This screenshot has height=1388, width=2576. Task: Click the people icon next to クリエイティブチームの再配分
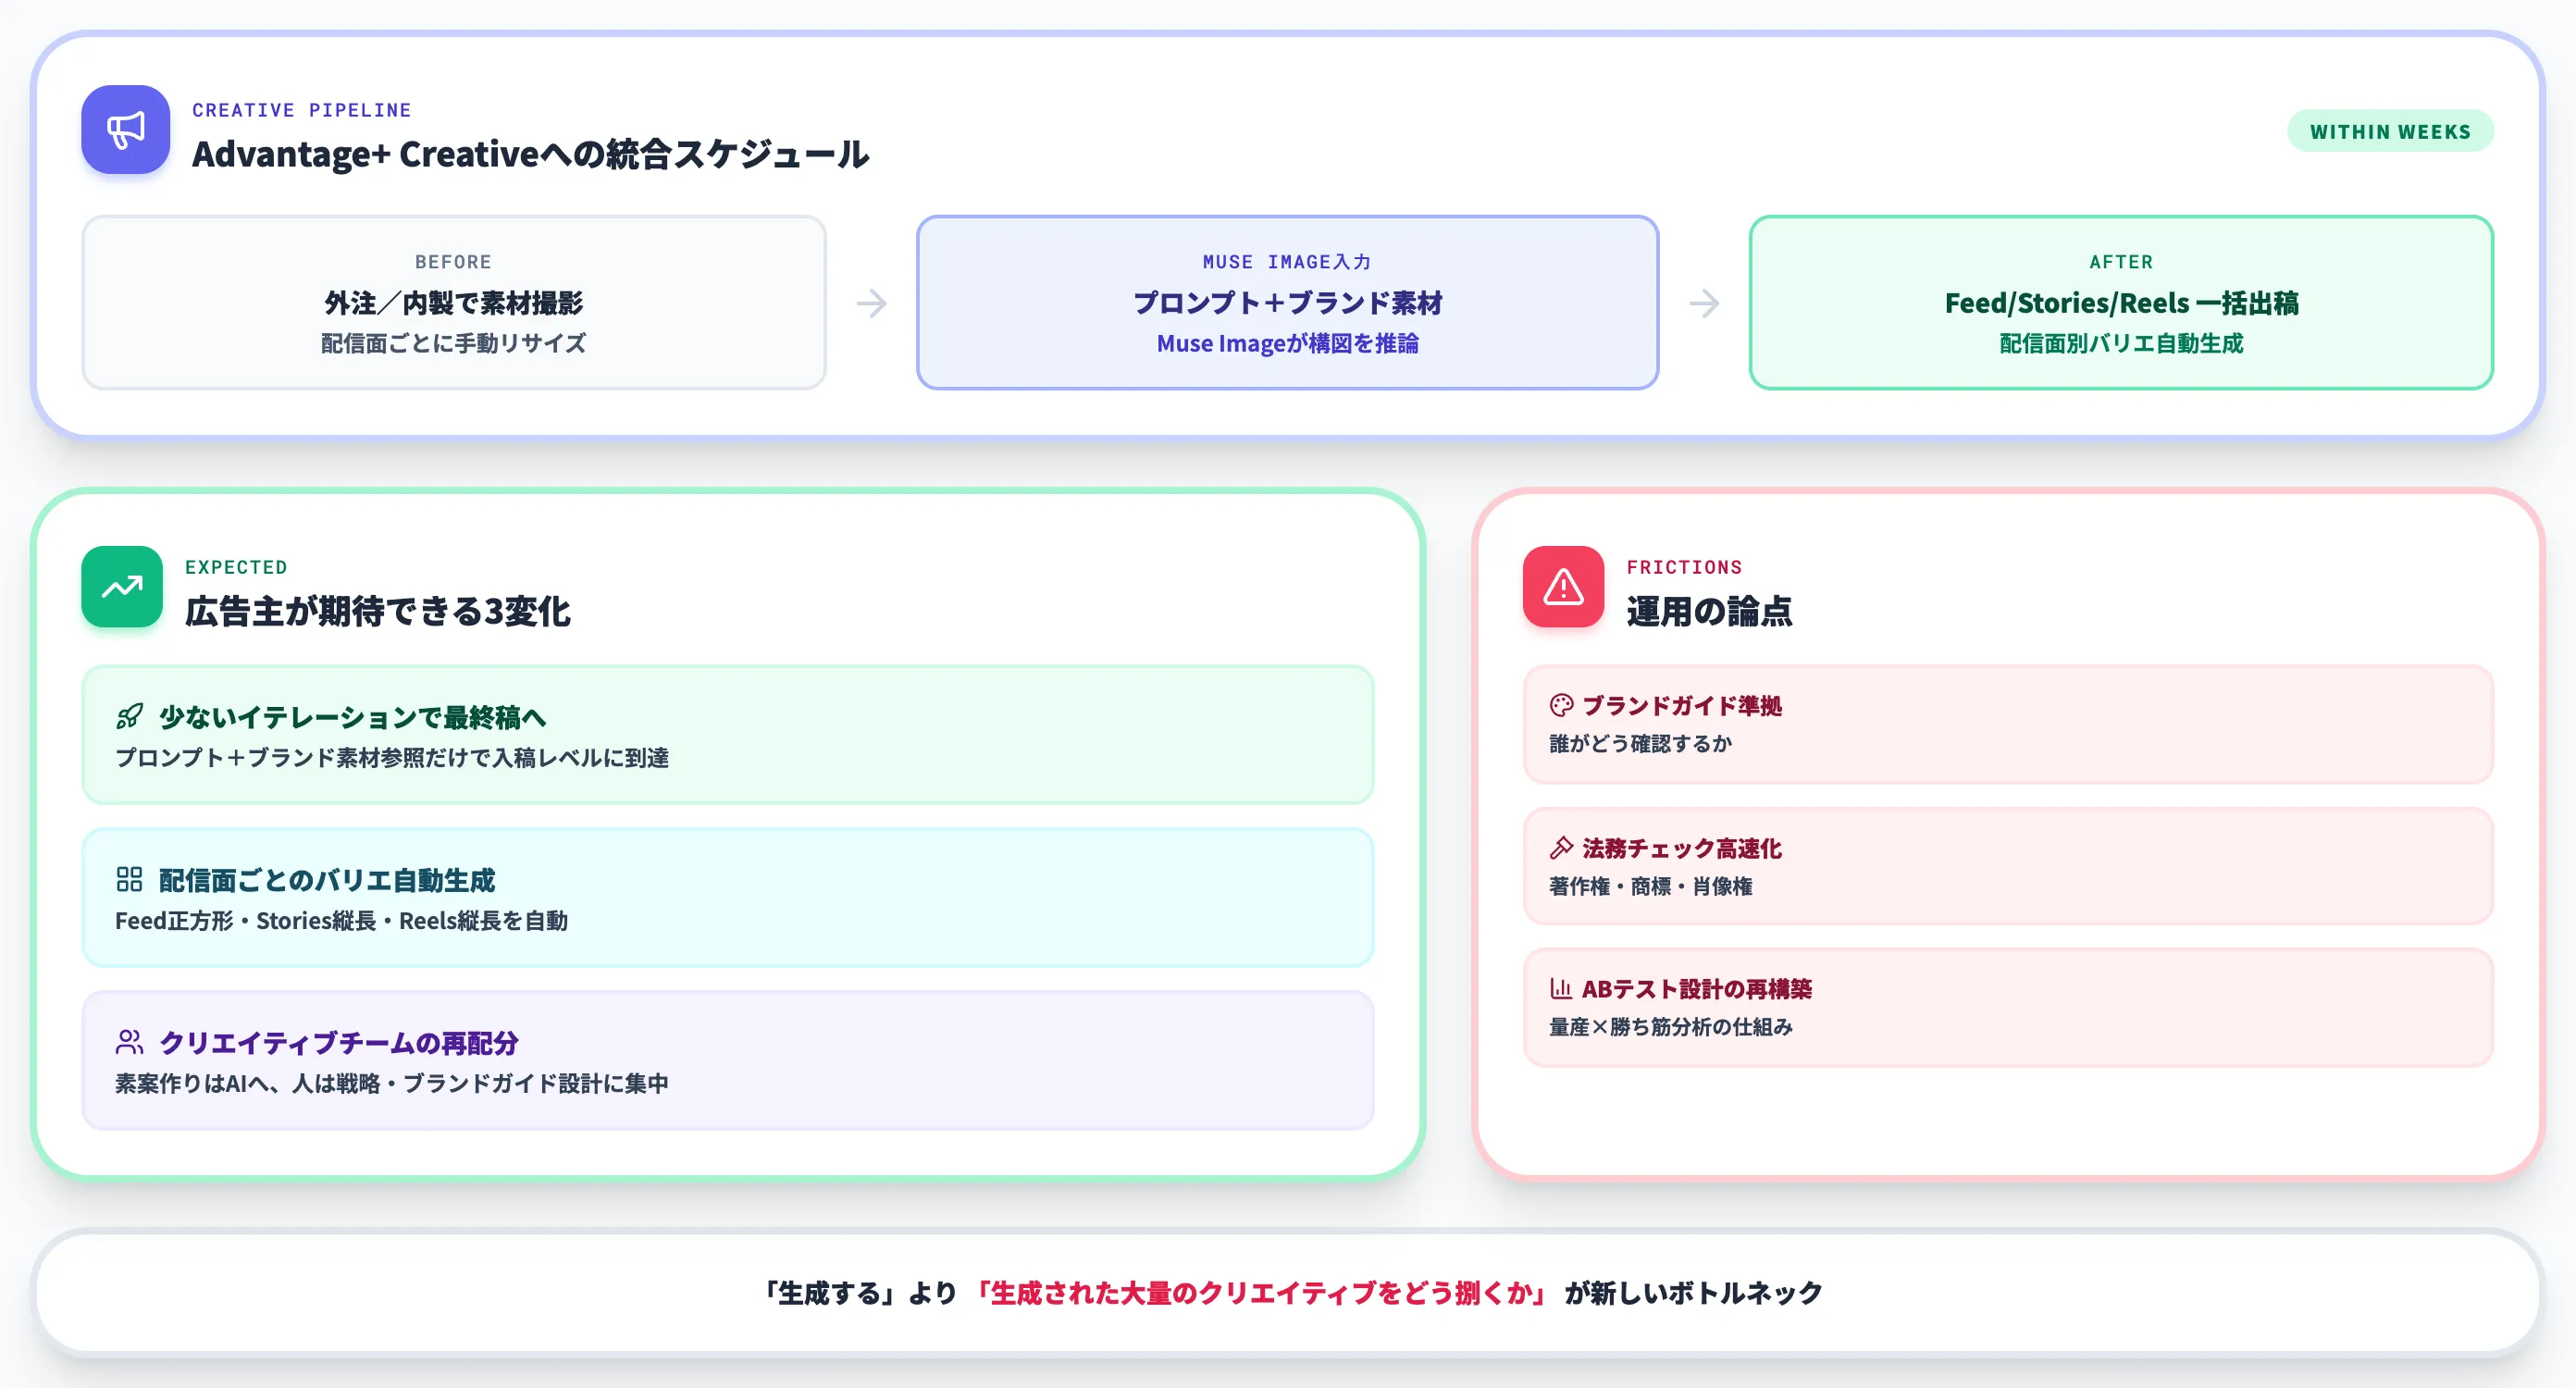click(x=130, y=1043)
